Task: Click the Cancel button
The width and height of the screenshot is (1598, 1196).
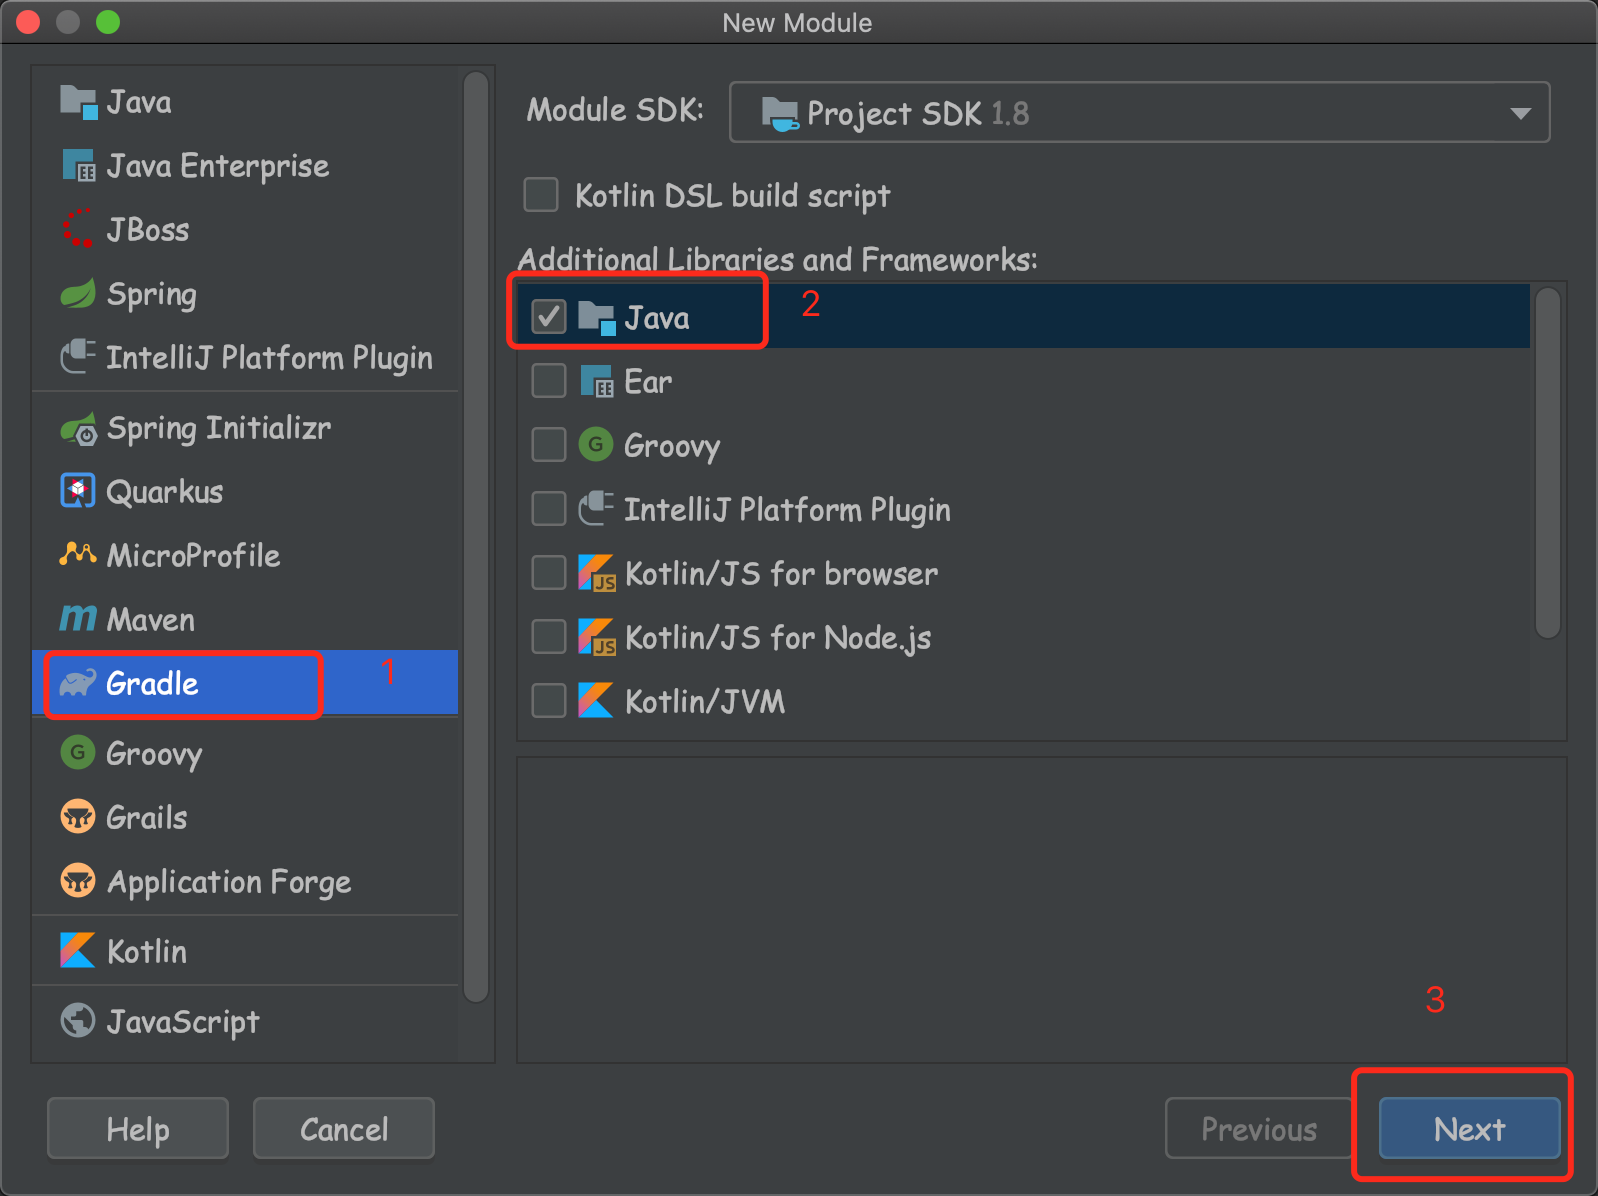Action: tap(344, 1129)
